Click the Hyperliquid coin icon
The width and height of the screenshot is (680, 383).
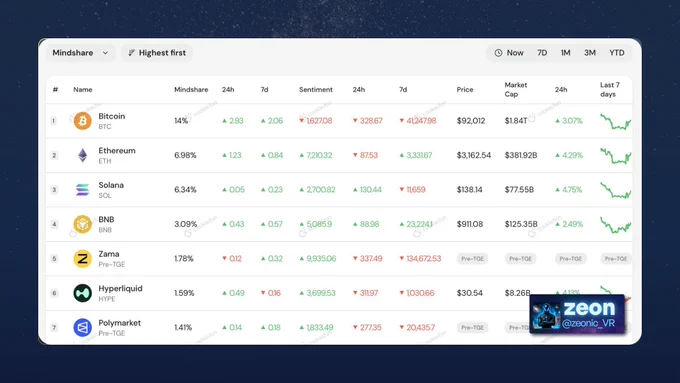coord(82,293)
